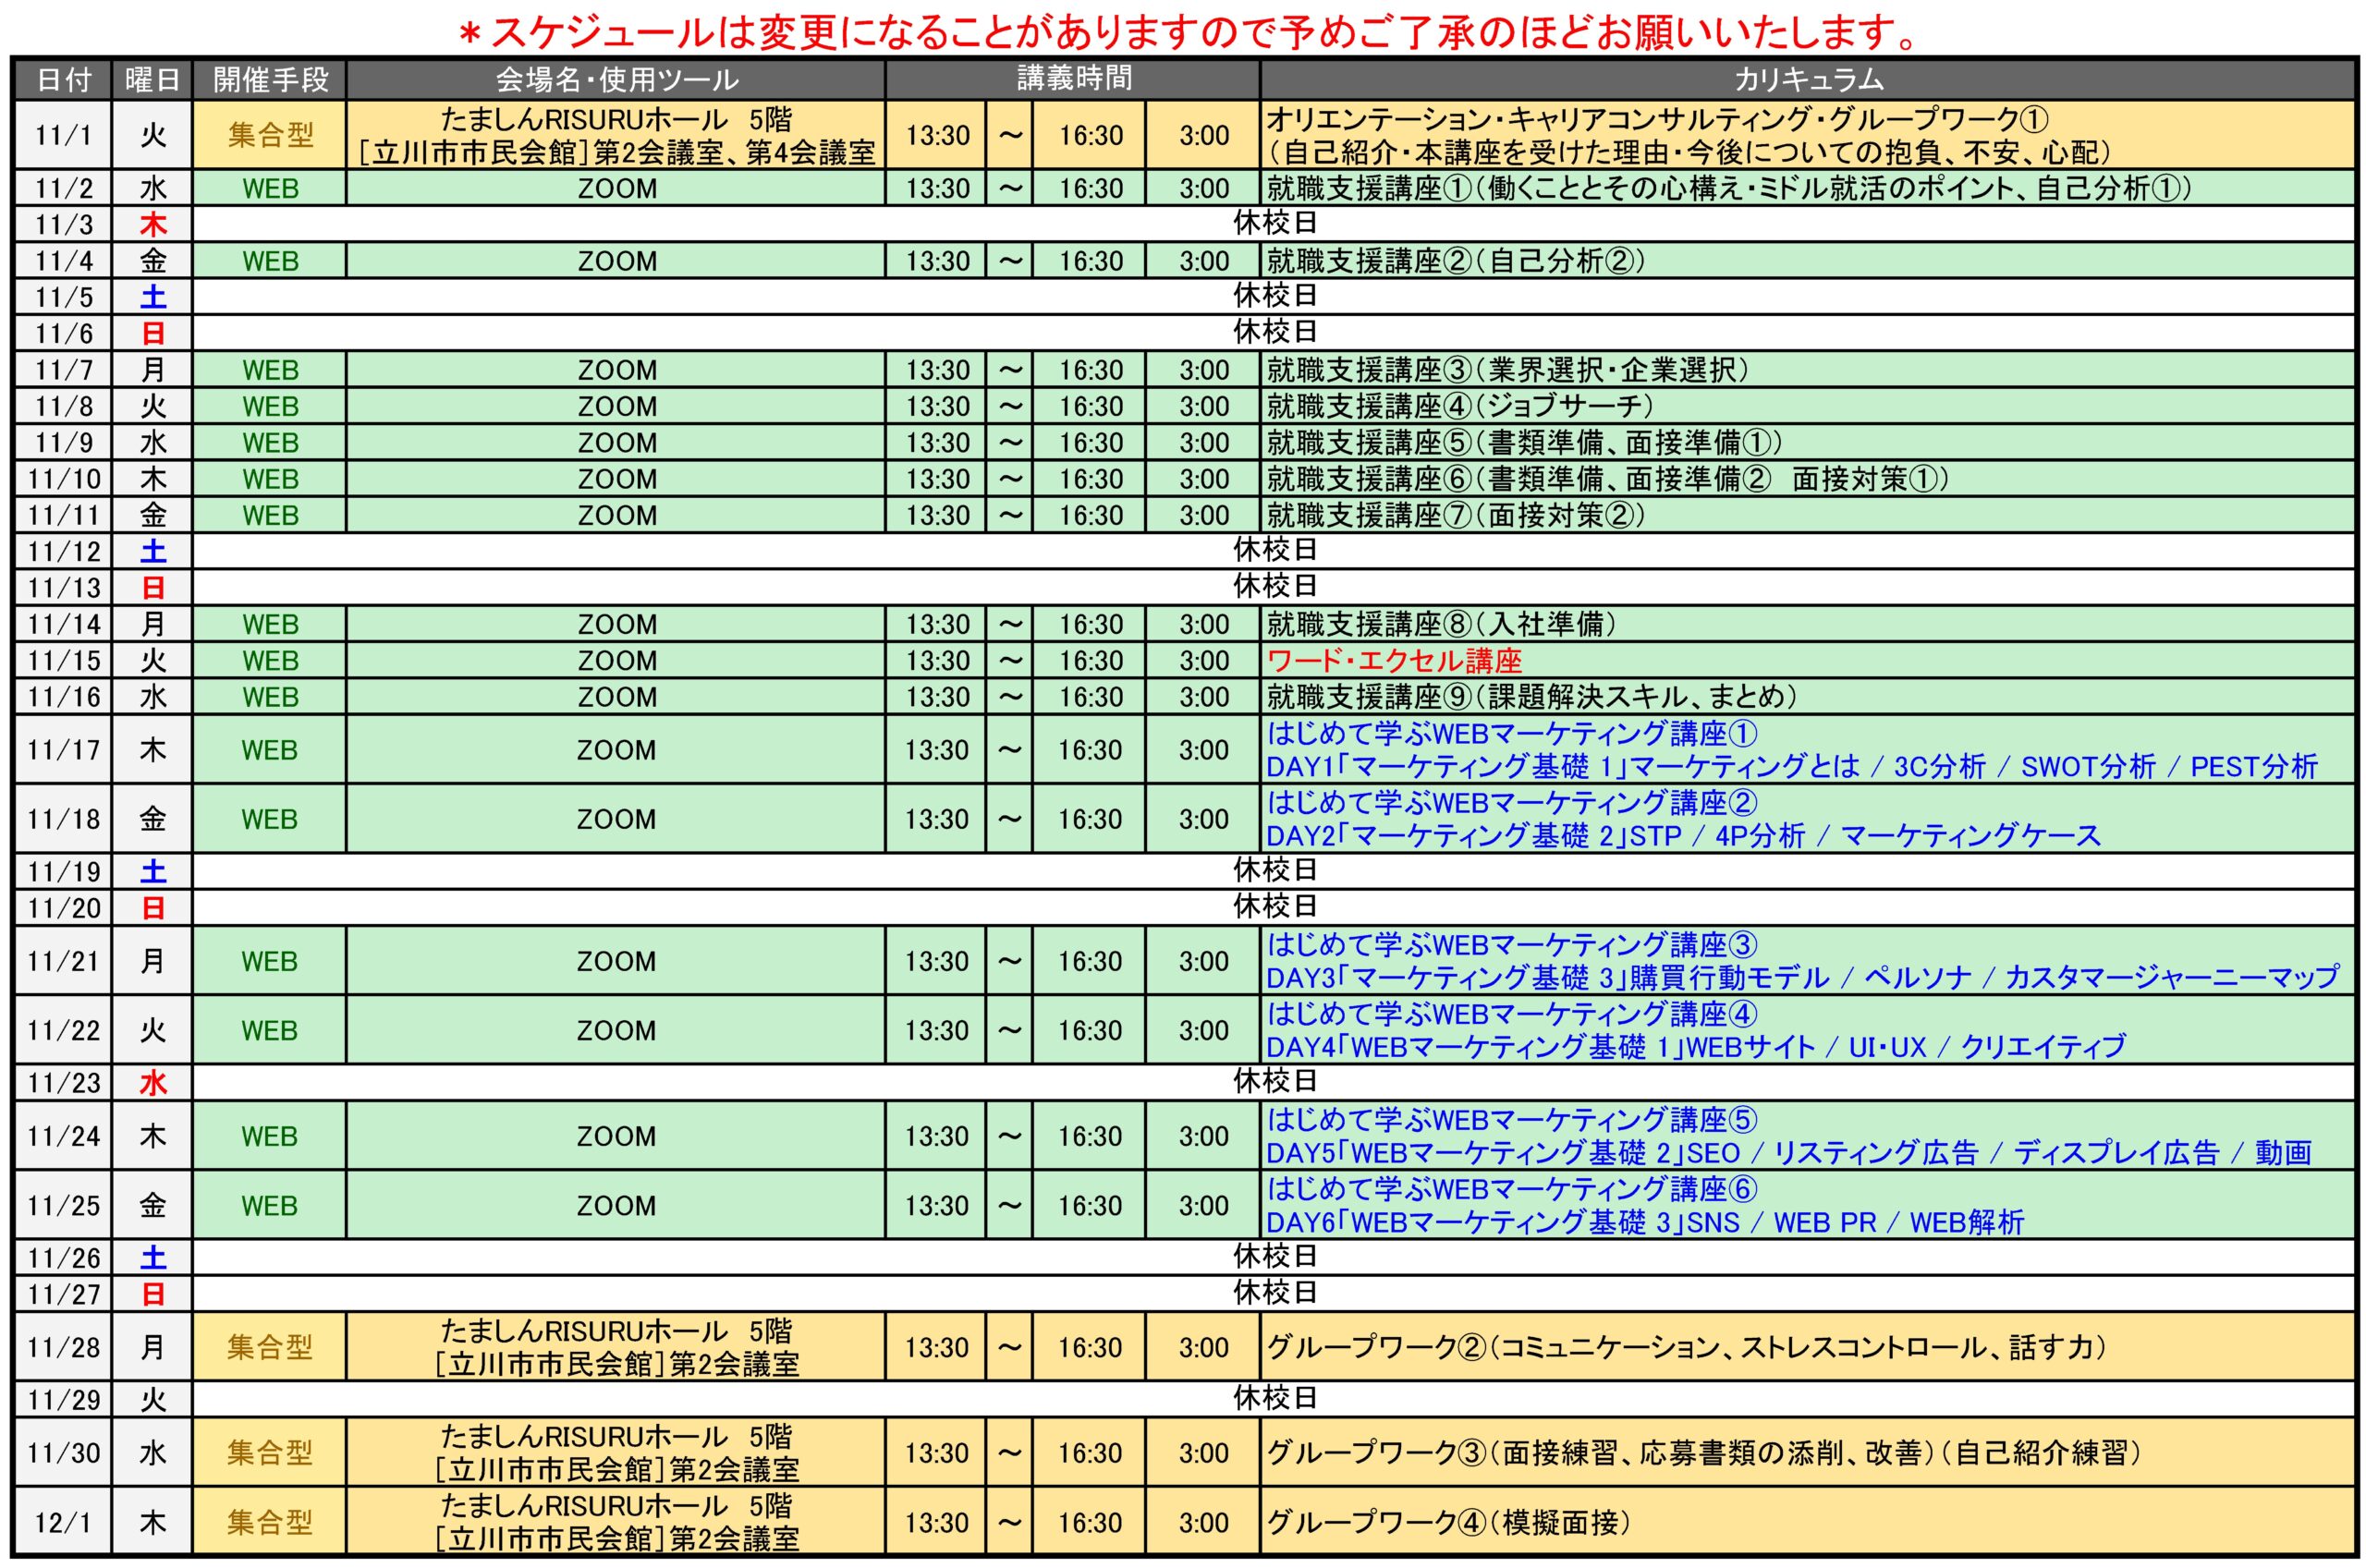
Task: Click 休校日 in the 11/29 row
Action: click(x=1274, y=1397)
